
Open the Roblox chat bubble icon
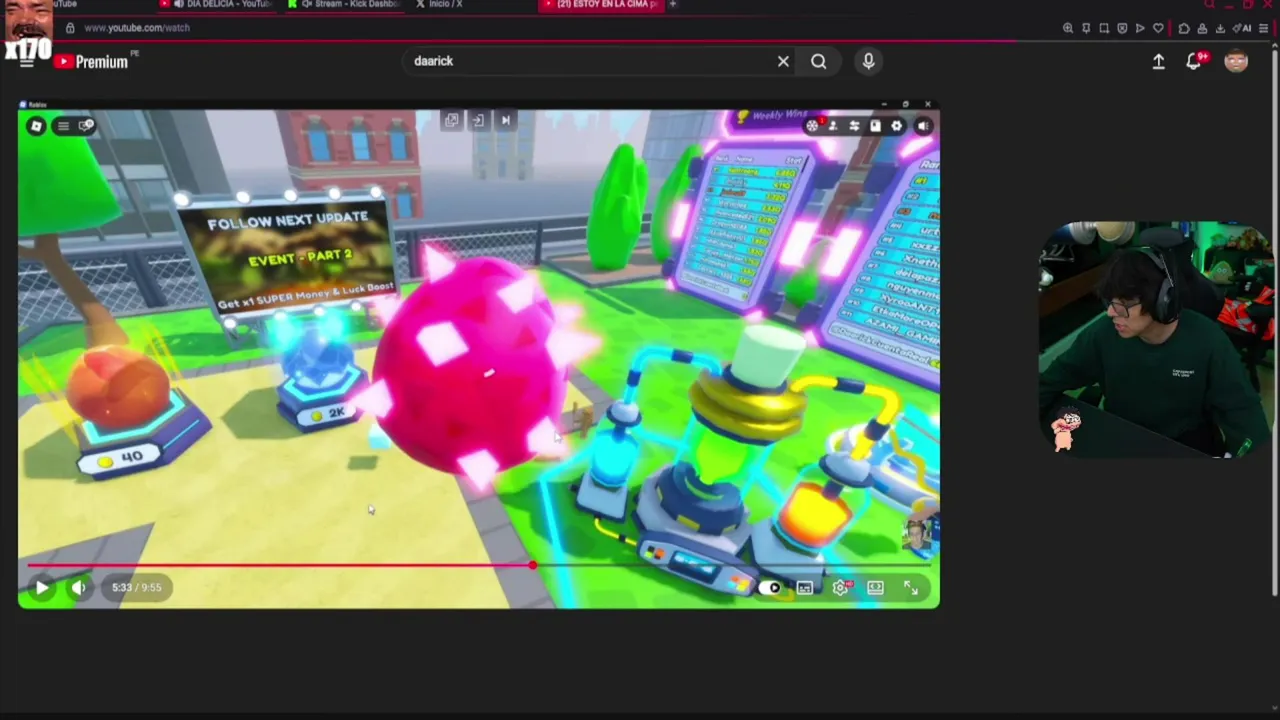pyautogui.click(x=86, y=125)
